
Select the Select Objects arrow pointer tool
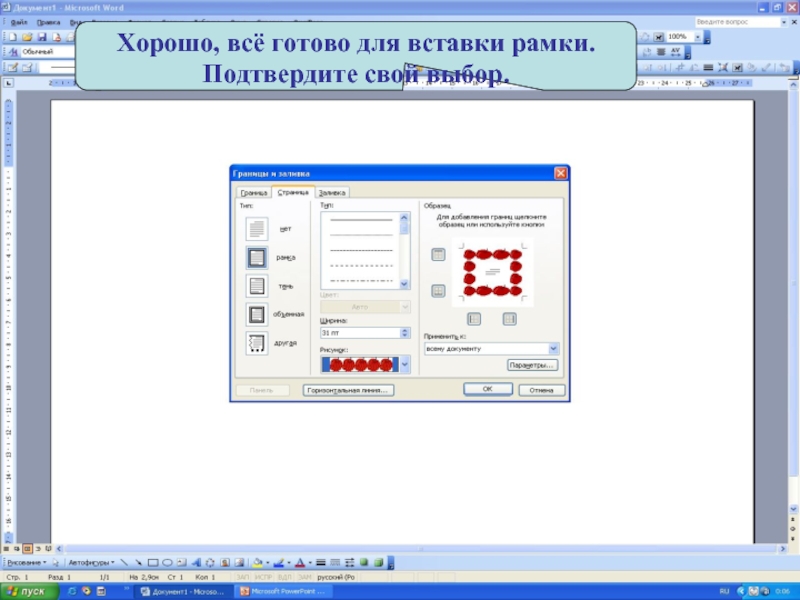(56, 563)
